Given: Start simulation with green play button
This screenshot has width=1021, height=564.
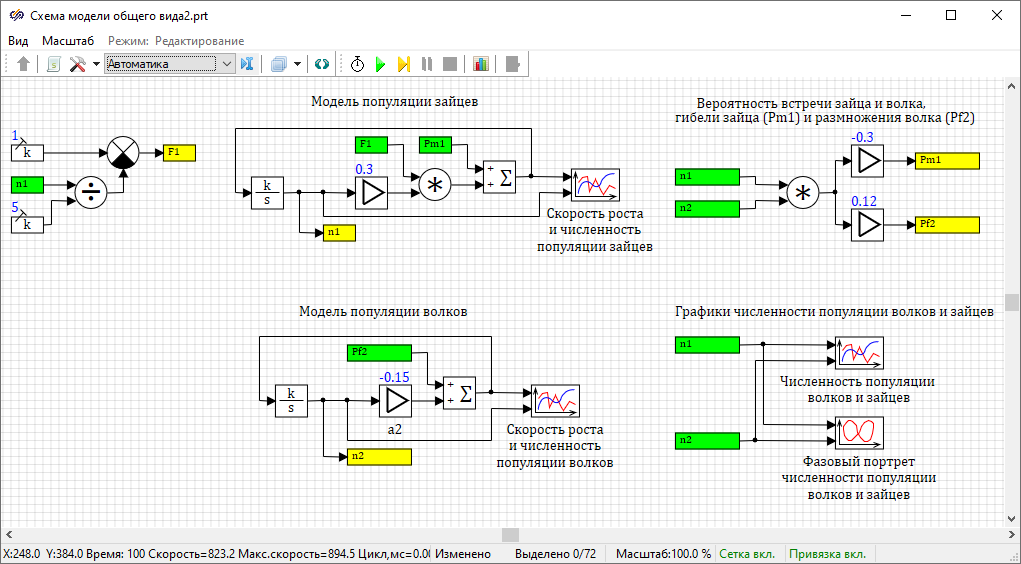Looking at the screenshot, I should point(380,64).
